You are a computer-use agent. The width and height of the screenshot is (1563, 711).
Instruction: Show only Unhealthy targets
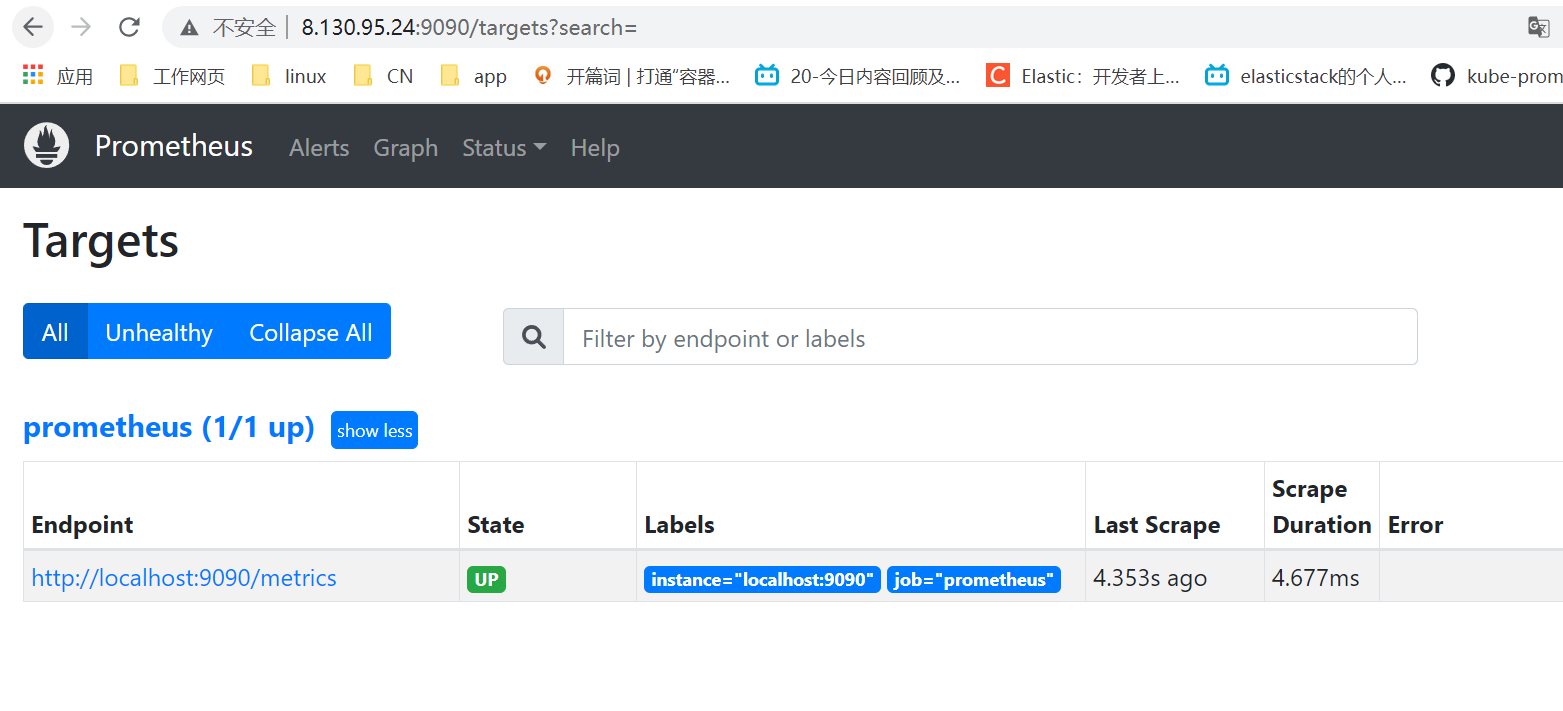tap(159, 332)
